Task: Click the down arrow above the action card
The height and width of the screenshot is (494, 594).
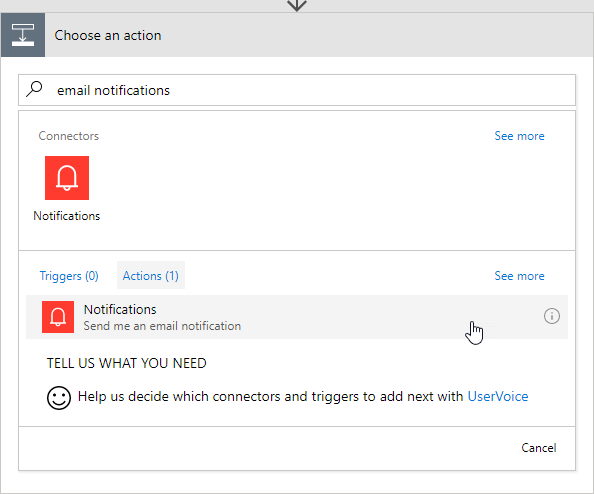Action: coord(297,5)
